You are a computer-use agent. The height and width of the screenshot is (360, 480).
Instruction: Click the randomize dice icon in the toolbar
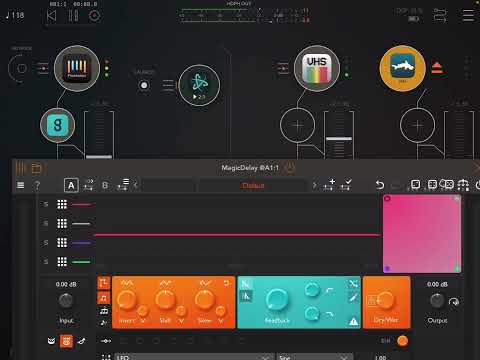click(x=446, y=184)
